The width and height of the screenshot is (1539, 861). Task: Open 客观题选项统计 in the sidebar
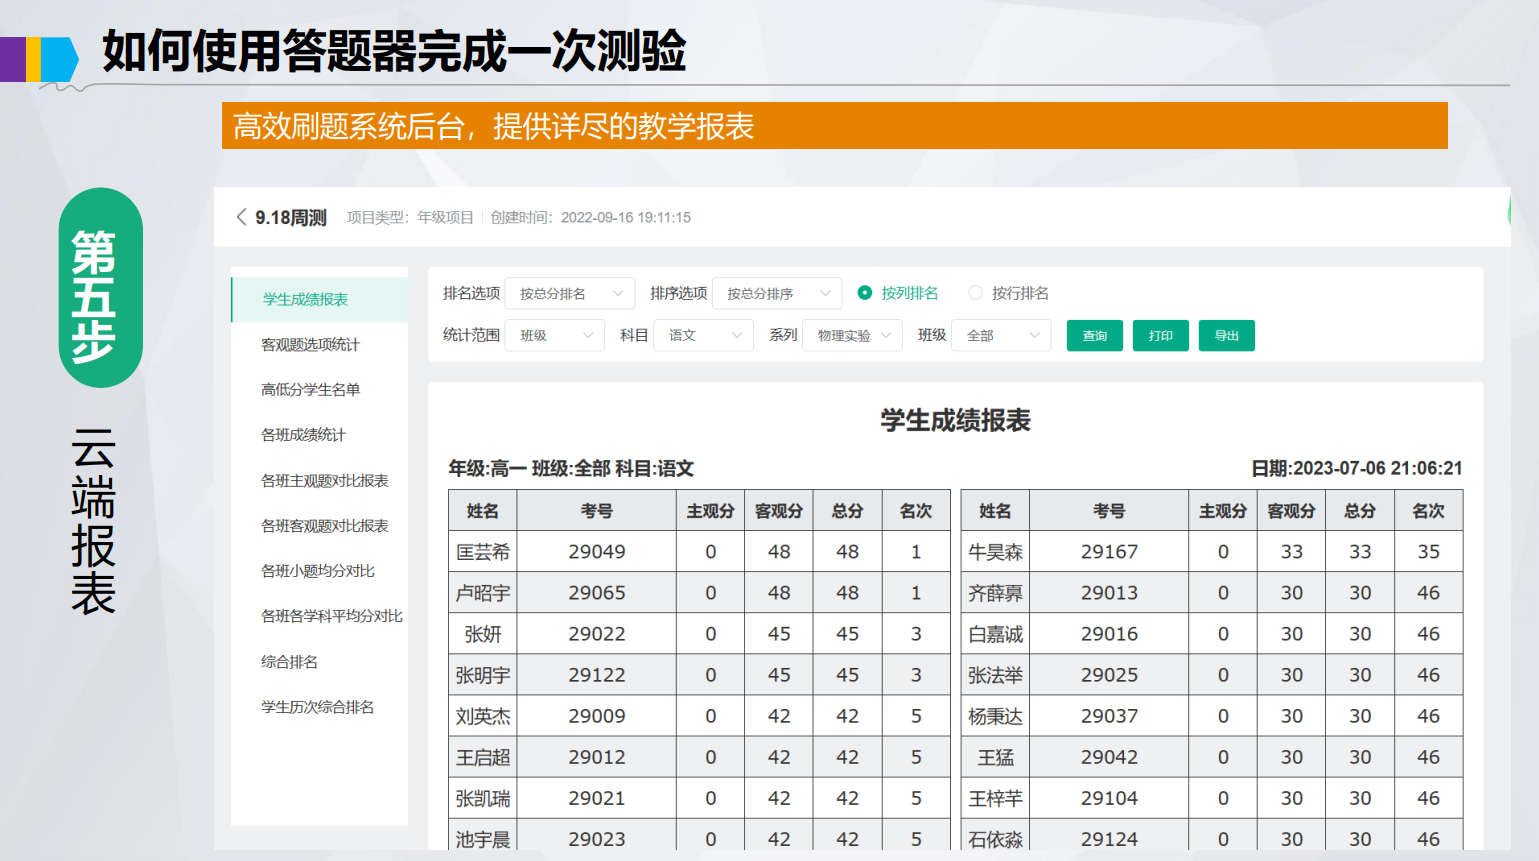[x=310, y=345]
